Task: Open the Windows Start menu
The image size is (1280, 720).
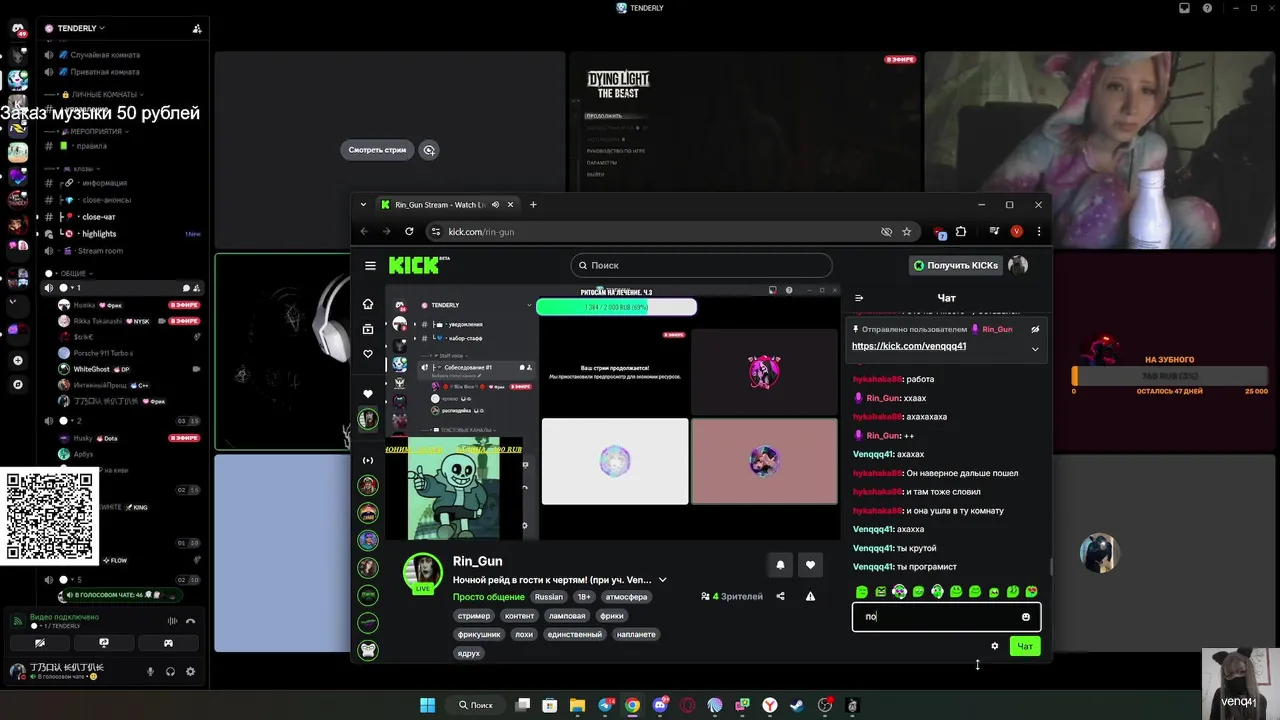Action: 427,705
